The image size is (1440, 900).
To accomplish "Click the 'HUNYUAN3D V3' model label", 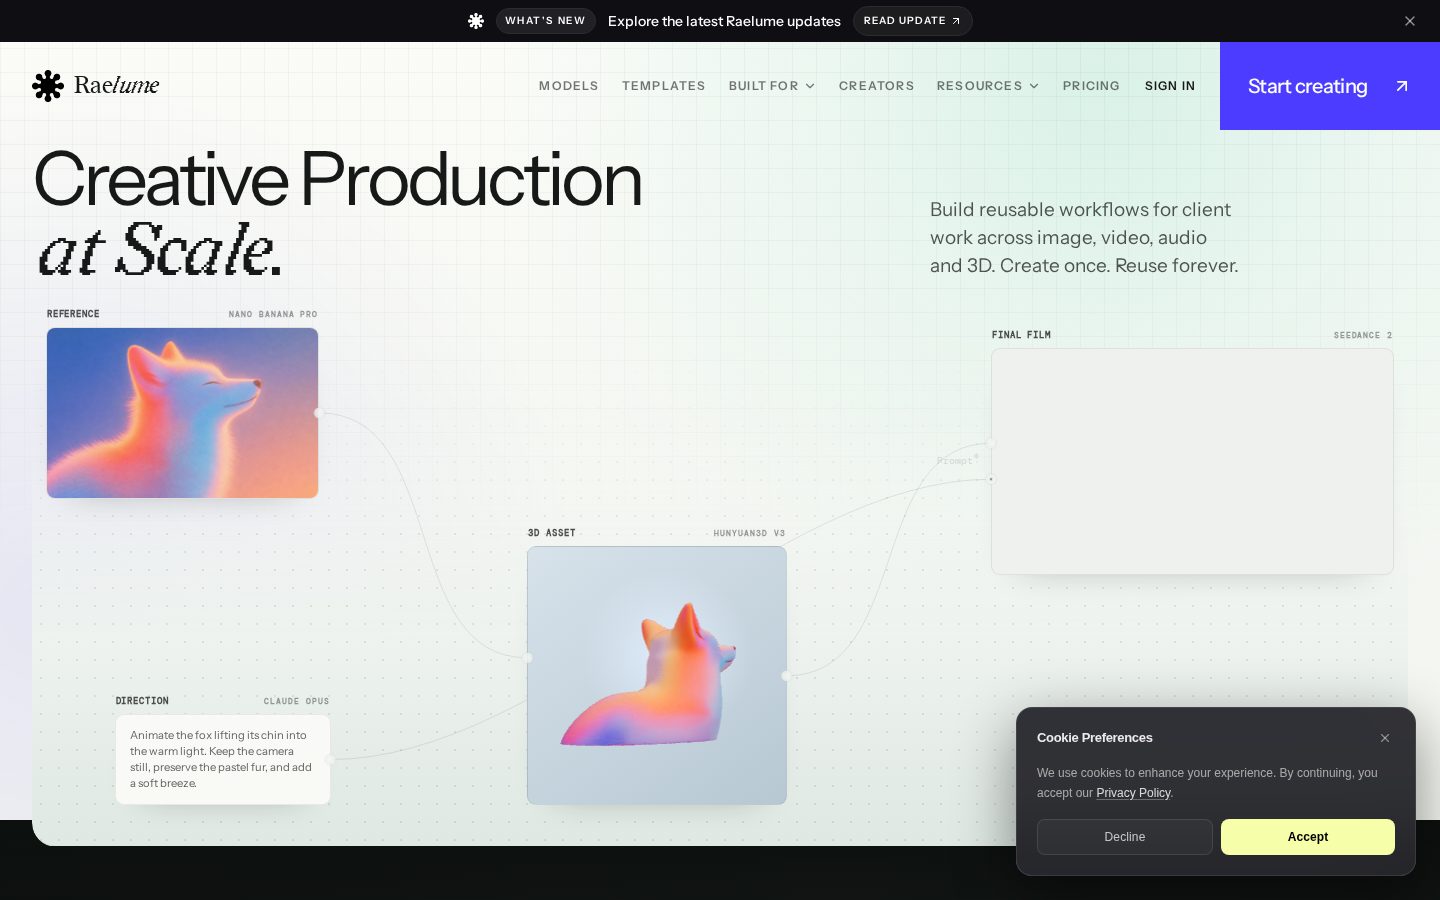I will (749, 533).
